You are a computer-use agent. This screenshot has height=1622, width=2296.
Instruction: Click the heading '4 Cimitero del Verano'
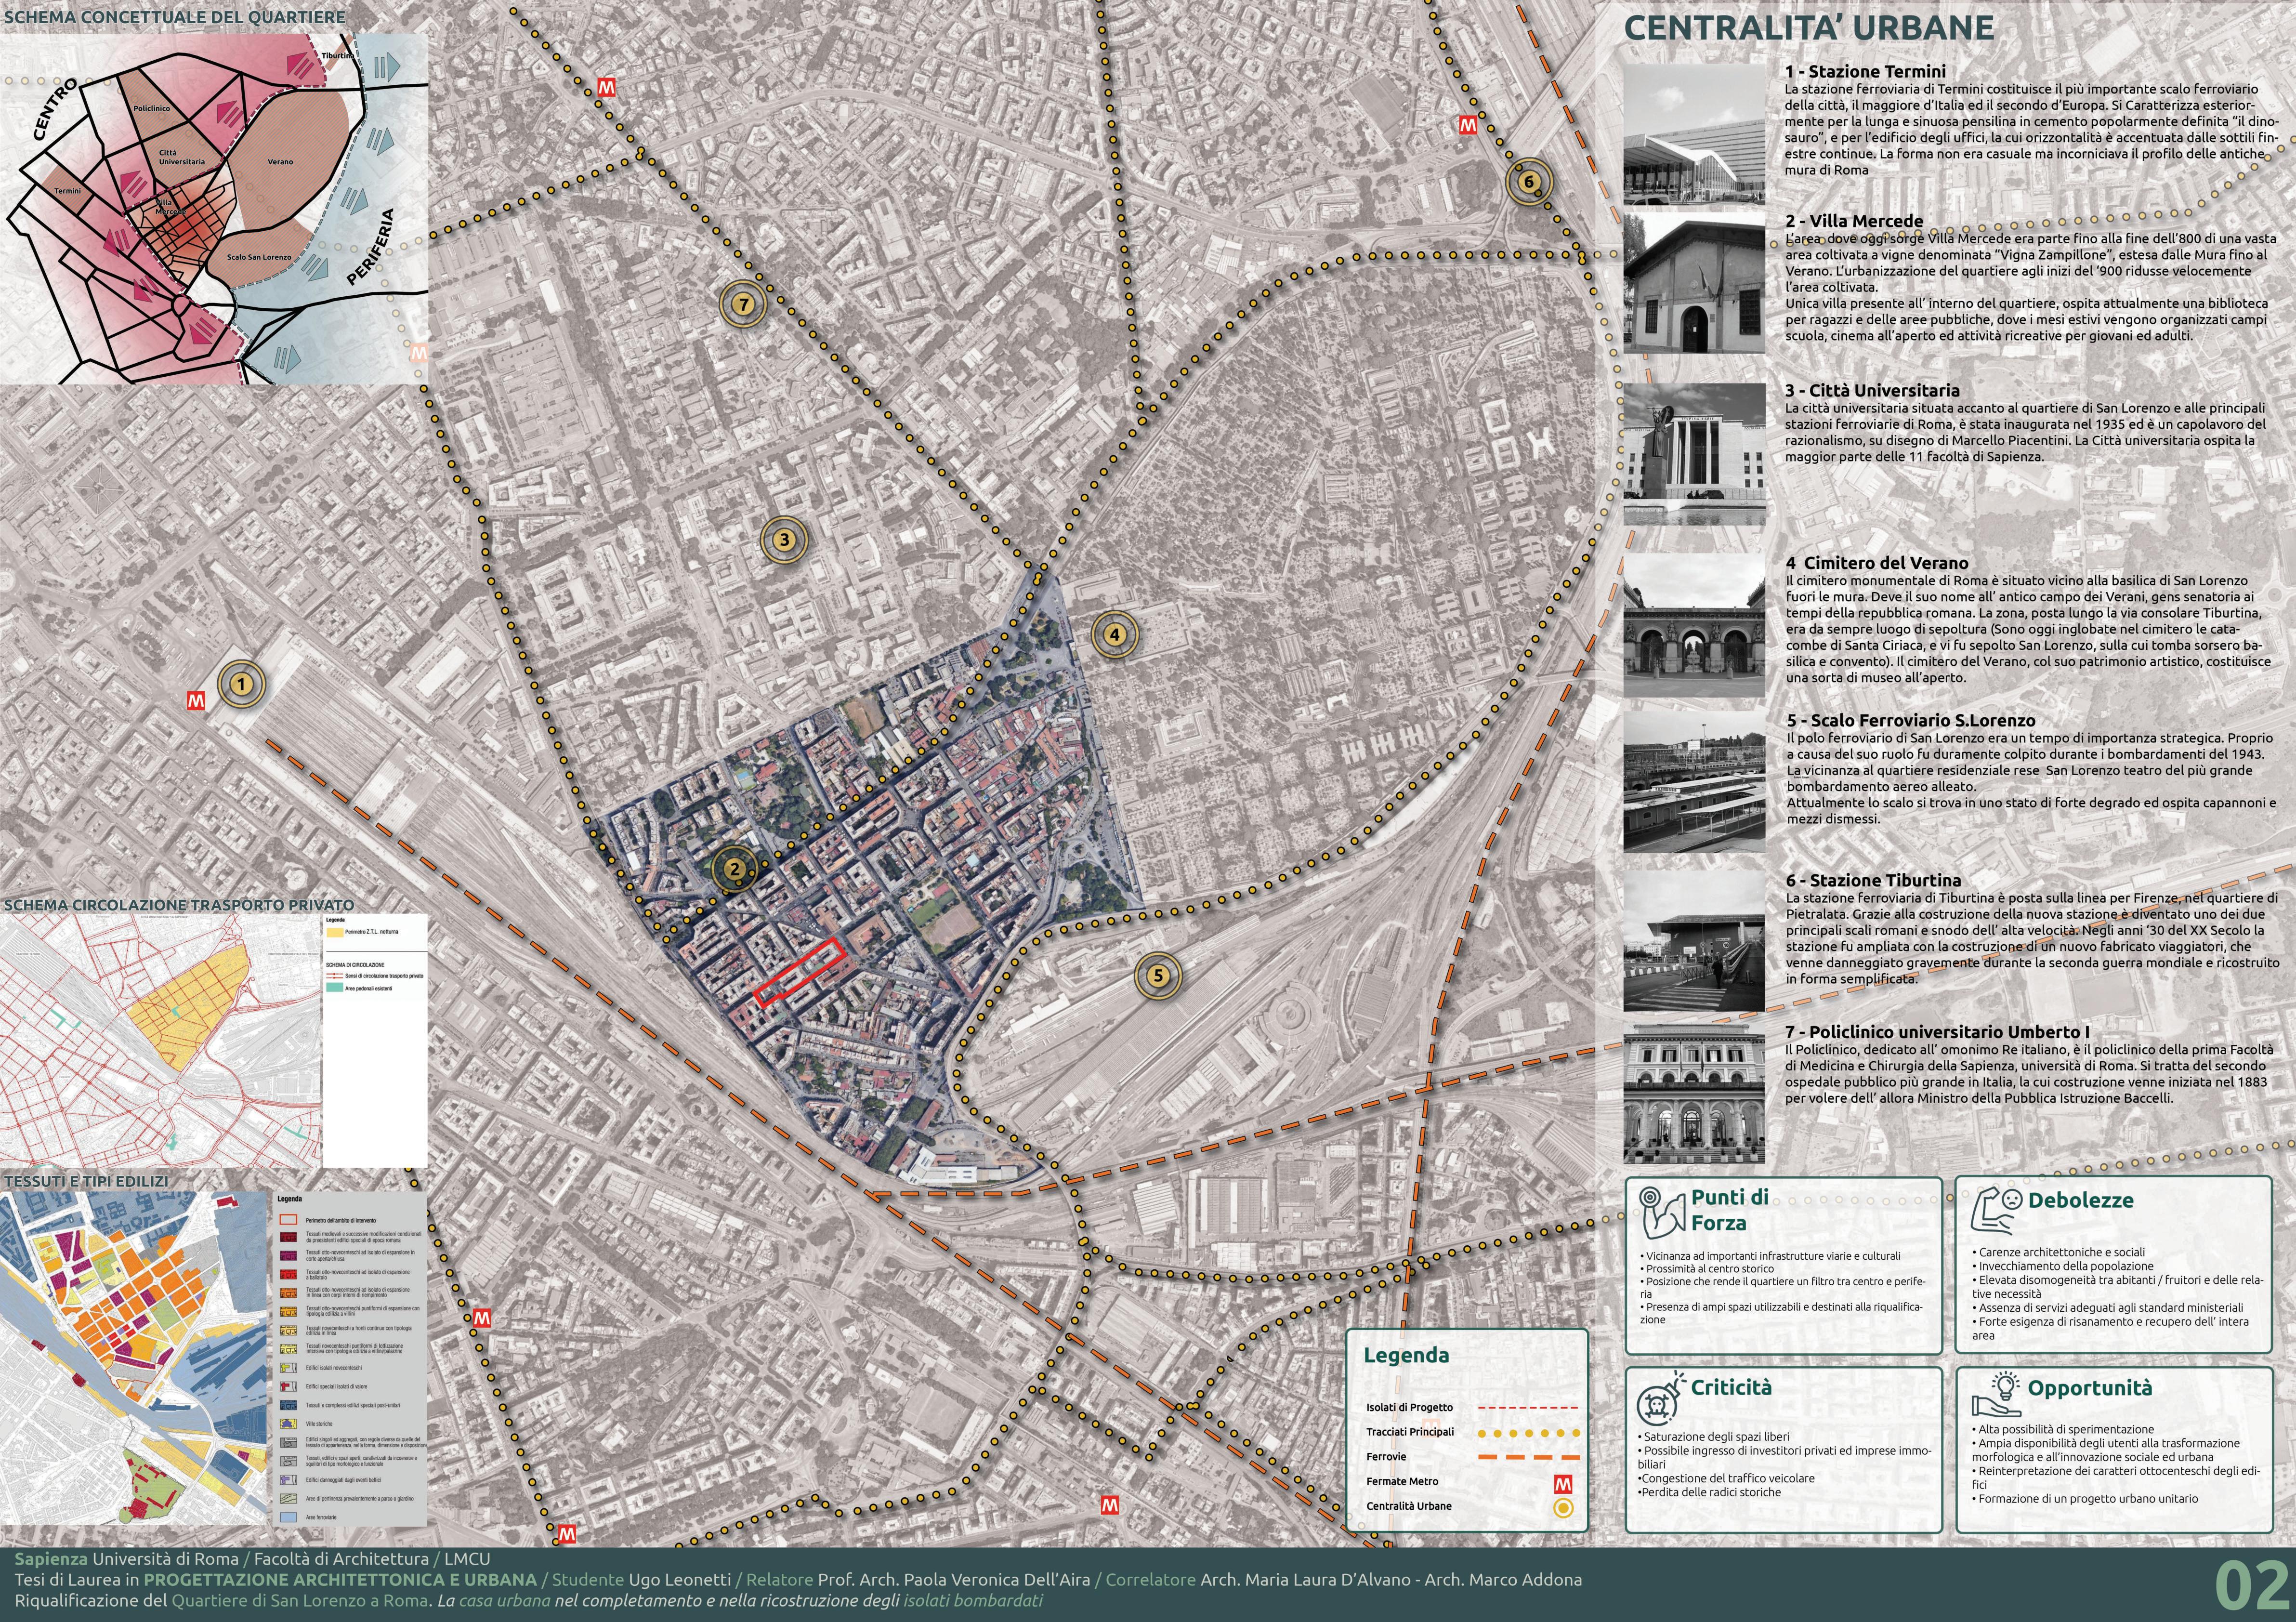point(1877,563)
